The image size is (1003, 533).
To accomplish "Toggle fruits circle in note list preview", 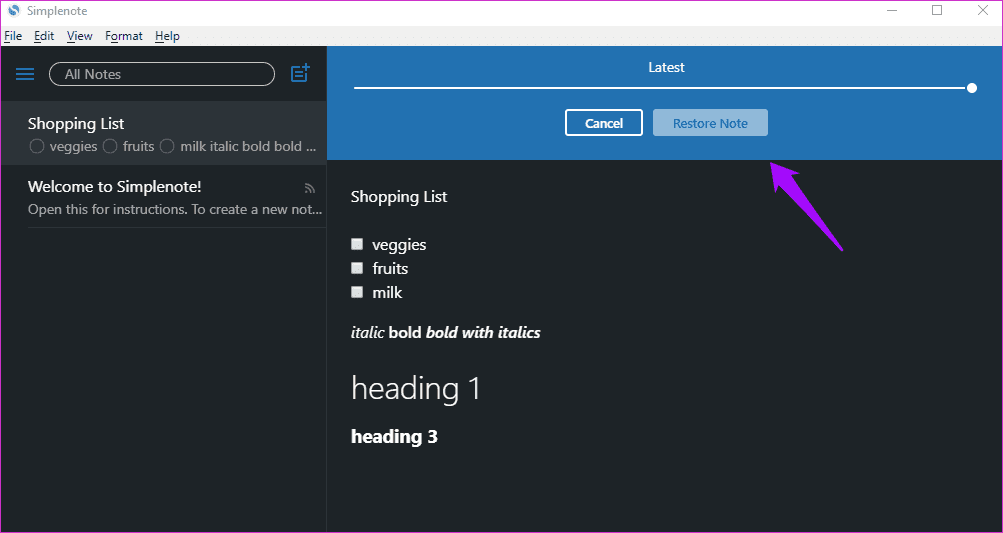I will pos(110,147).
